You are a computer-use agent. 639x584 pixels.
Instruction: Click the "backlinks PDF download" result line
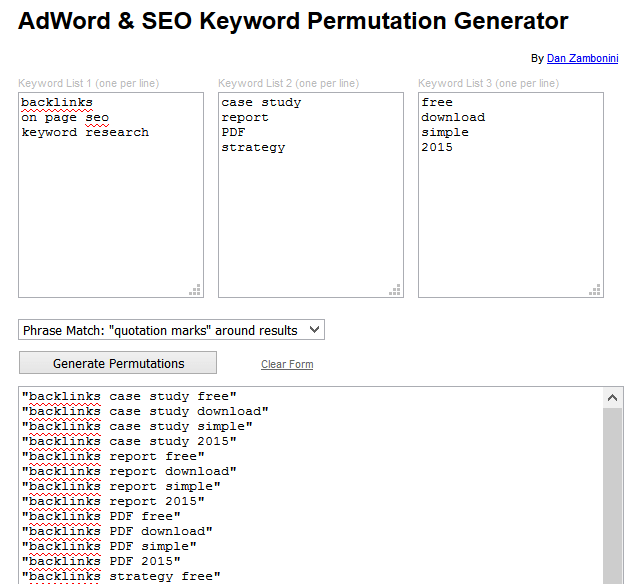[117, 531]
